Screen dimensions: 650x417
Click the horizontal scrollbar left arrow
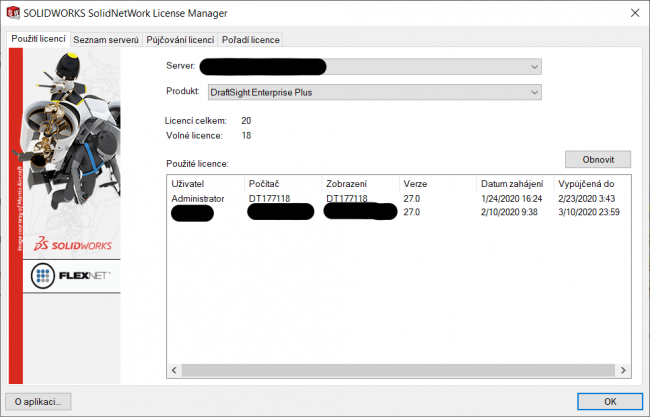point(176,370)
